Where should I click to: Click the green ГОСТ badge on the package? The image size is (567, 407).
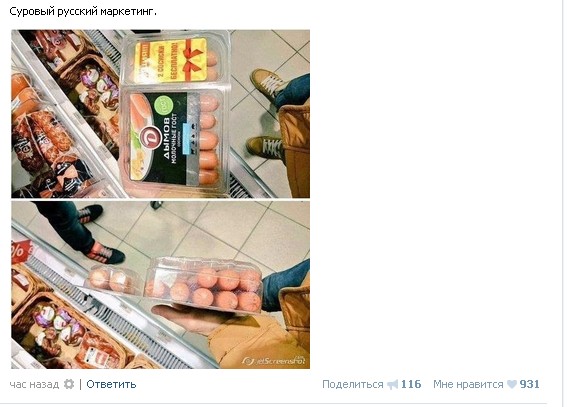coord(163,105)
